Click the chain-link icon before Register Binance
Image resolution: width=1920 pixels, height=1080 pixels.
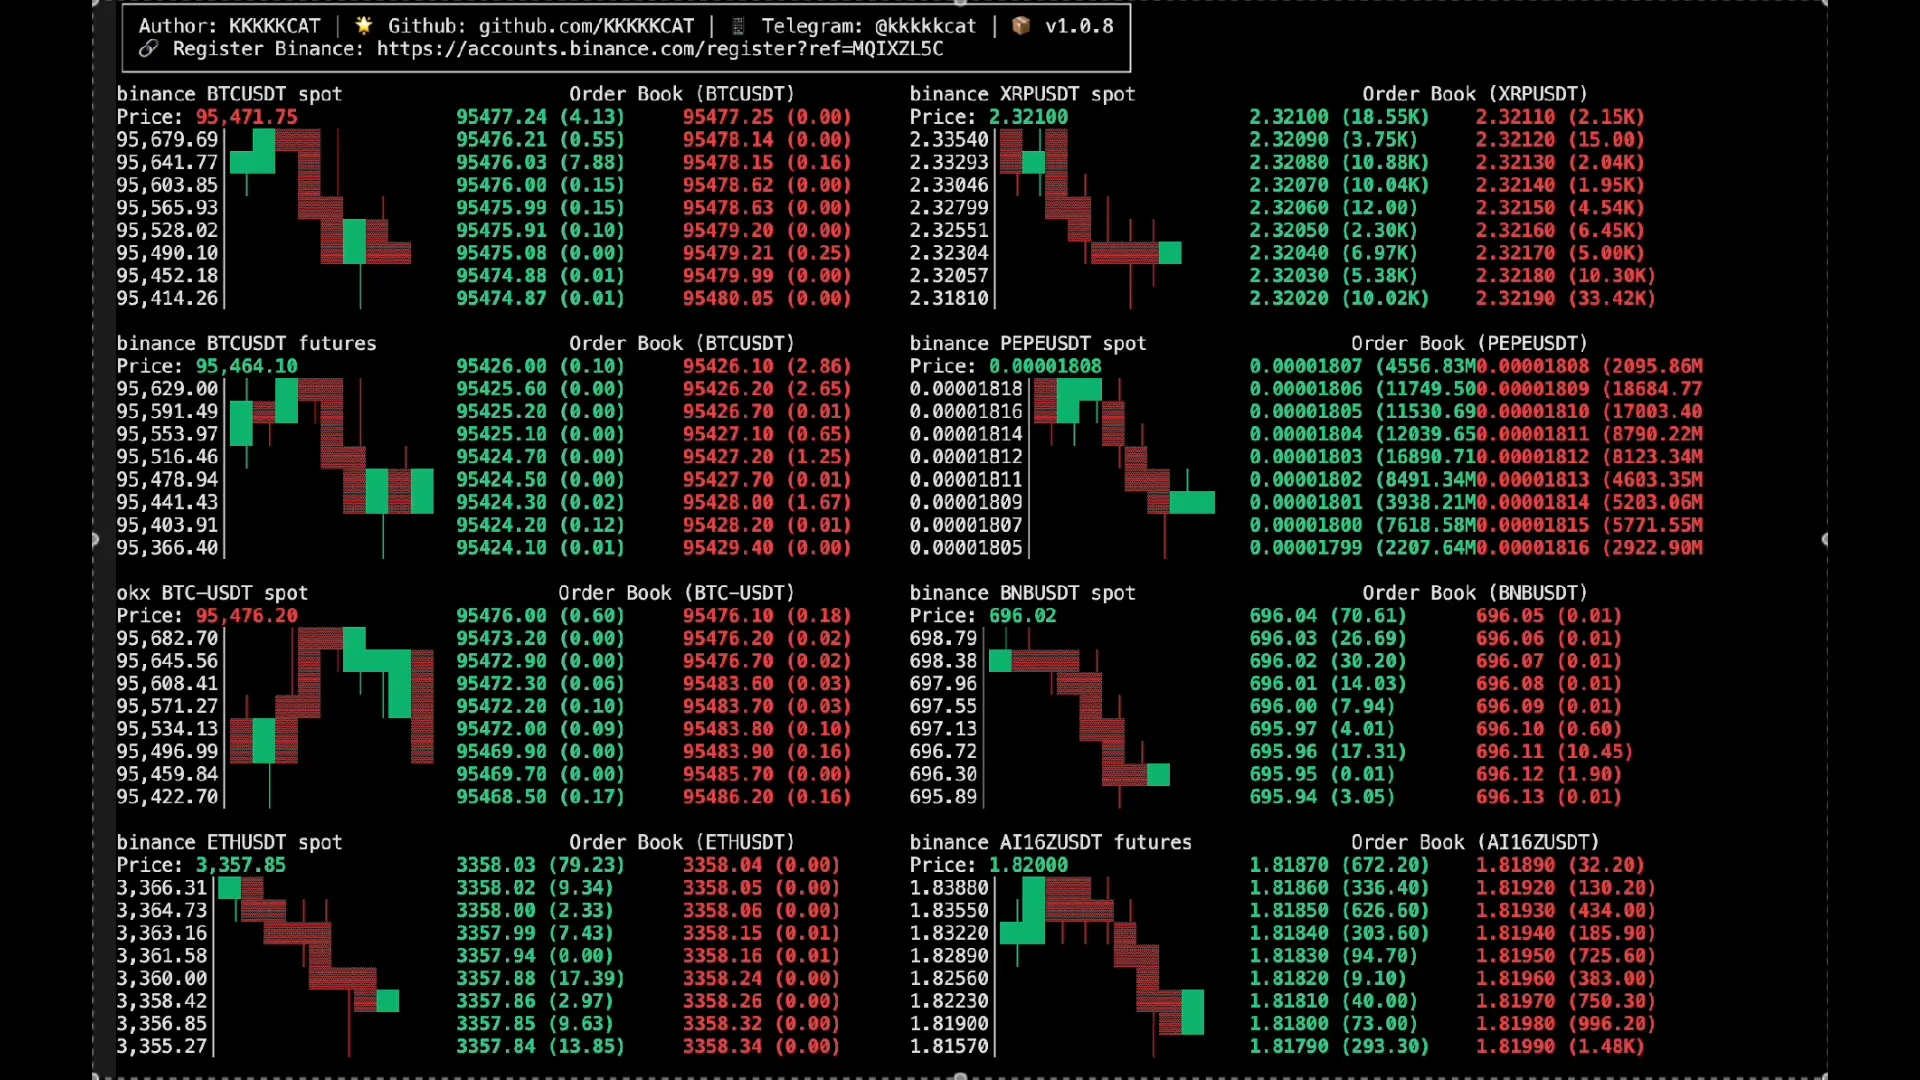(x=148, y=49)
